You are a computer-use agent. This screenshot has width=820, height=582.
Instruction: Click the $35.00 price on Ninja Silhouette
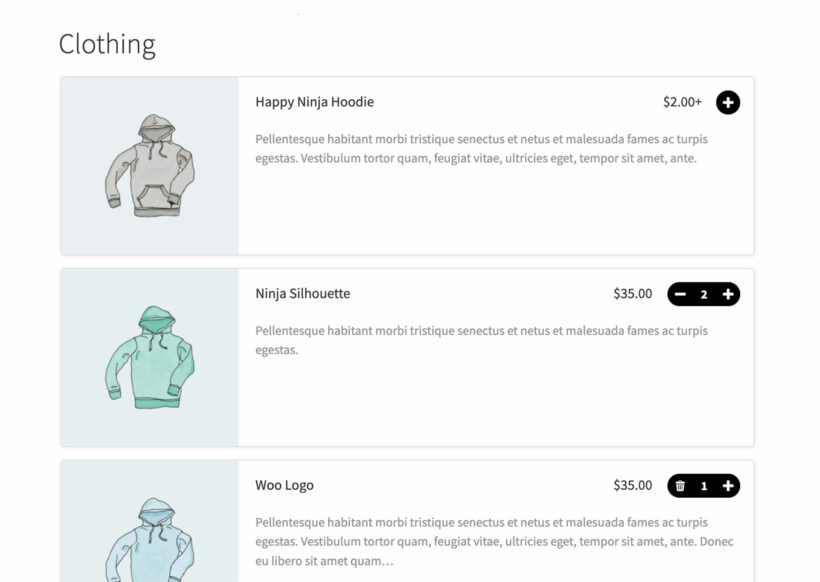[x=634, y=293]
